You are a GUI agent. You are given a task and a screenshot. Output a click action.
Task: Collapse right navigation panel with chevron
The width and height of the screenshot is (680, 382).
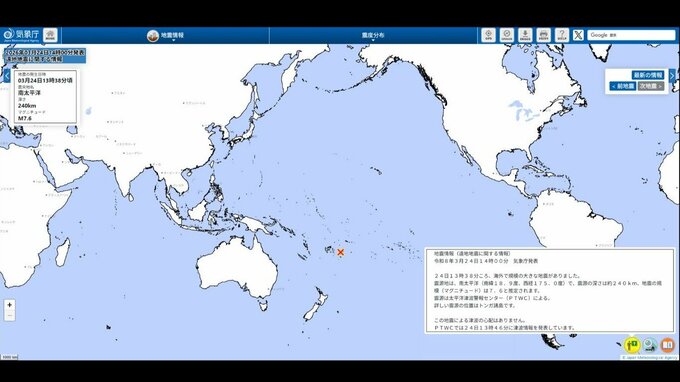(x=672, y=76)
